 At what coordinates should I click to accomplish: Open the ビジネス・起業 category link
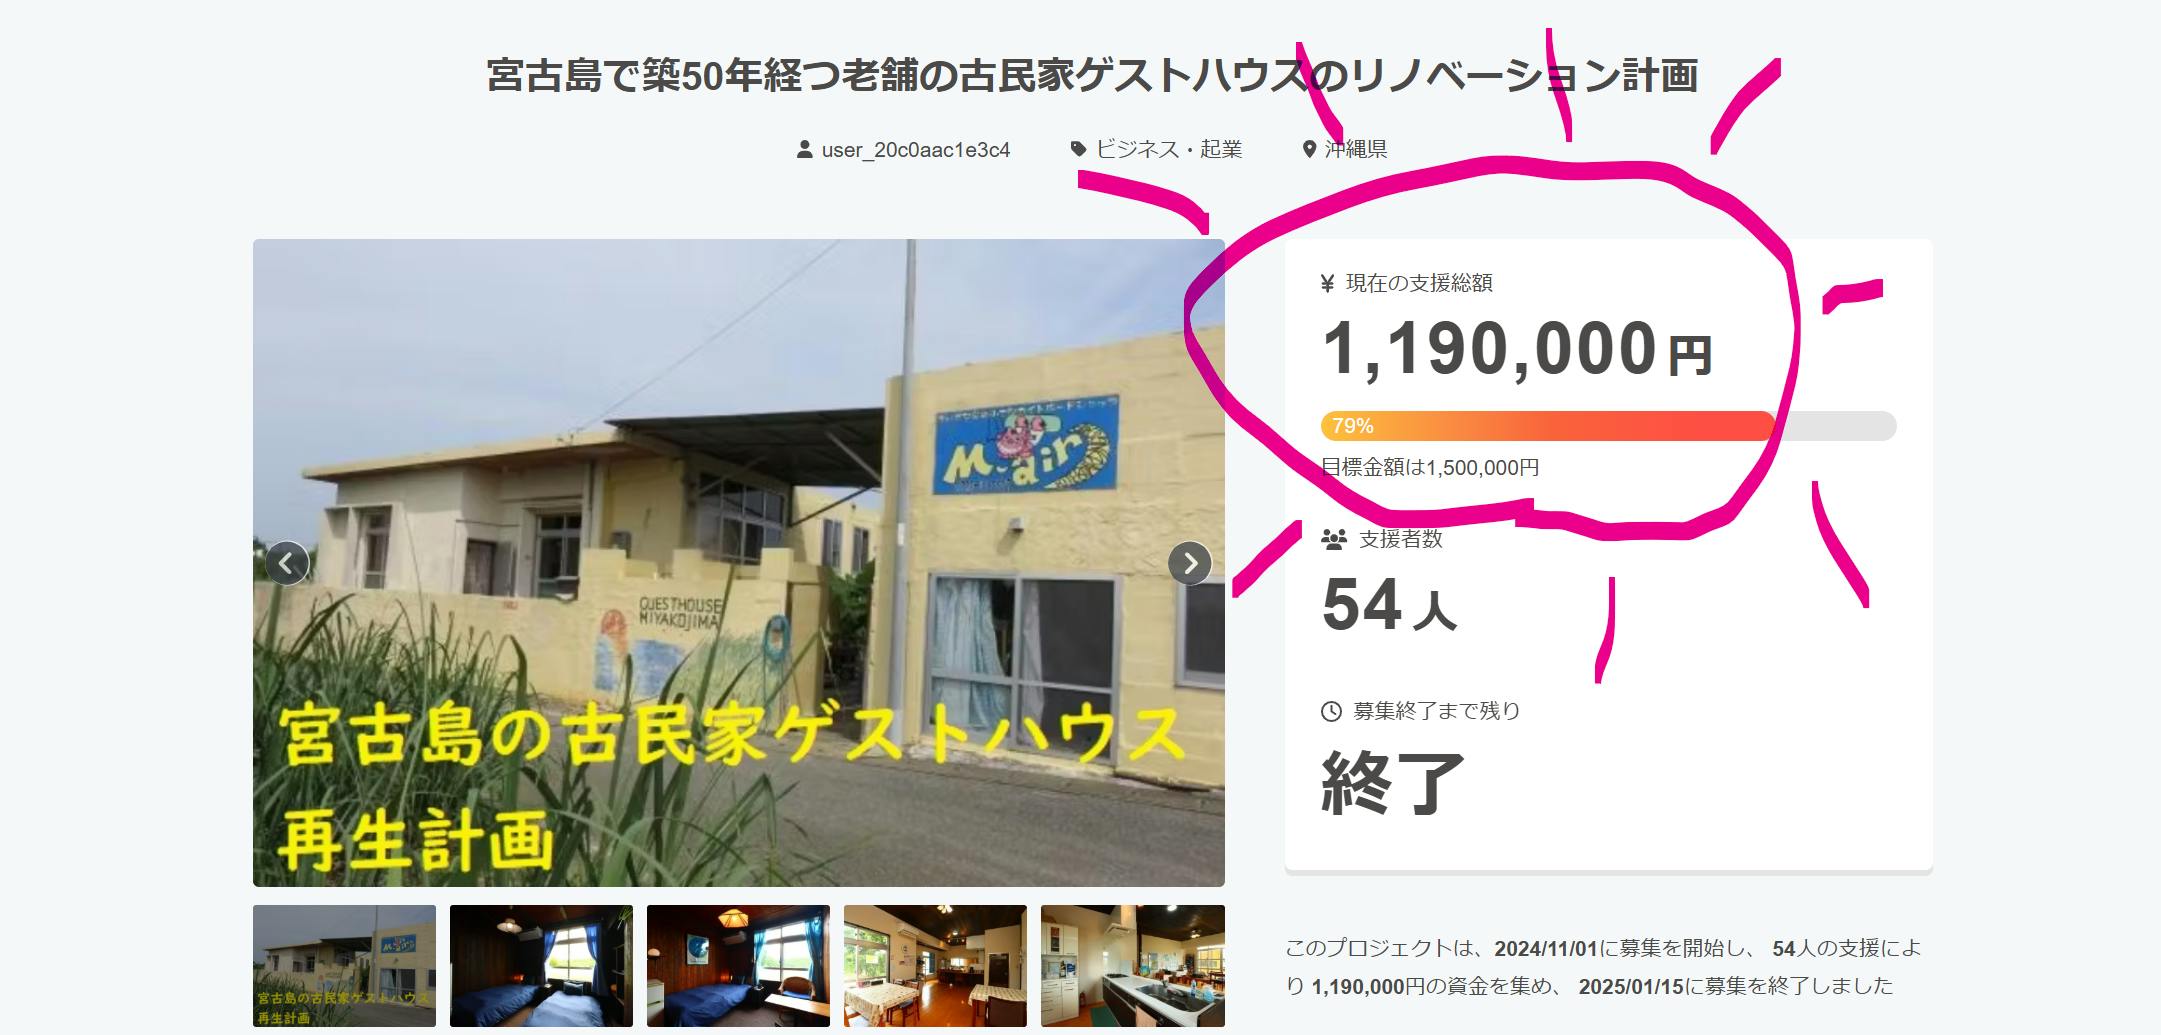[1169, 149]
